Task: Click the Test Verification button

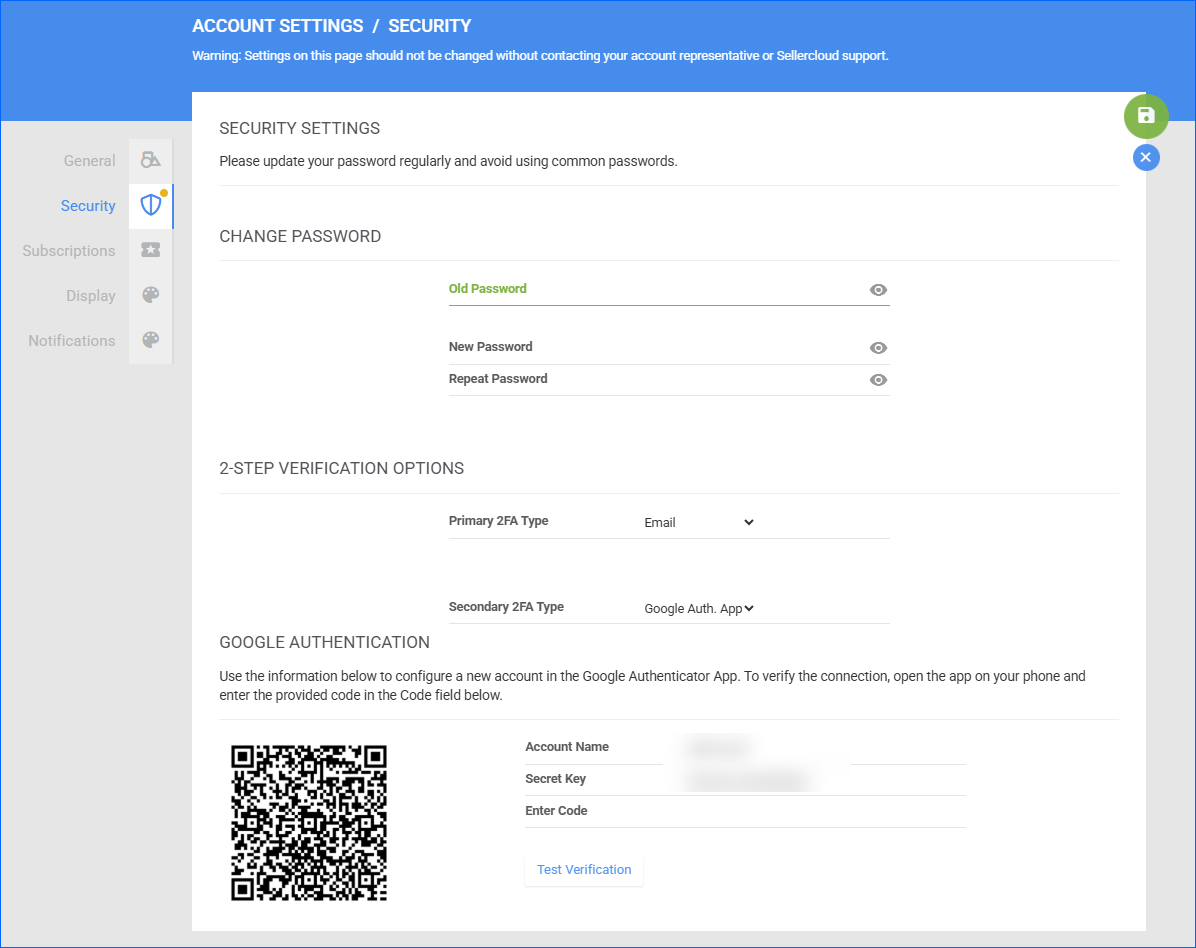Action: (x=584, y=870)
